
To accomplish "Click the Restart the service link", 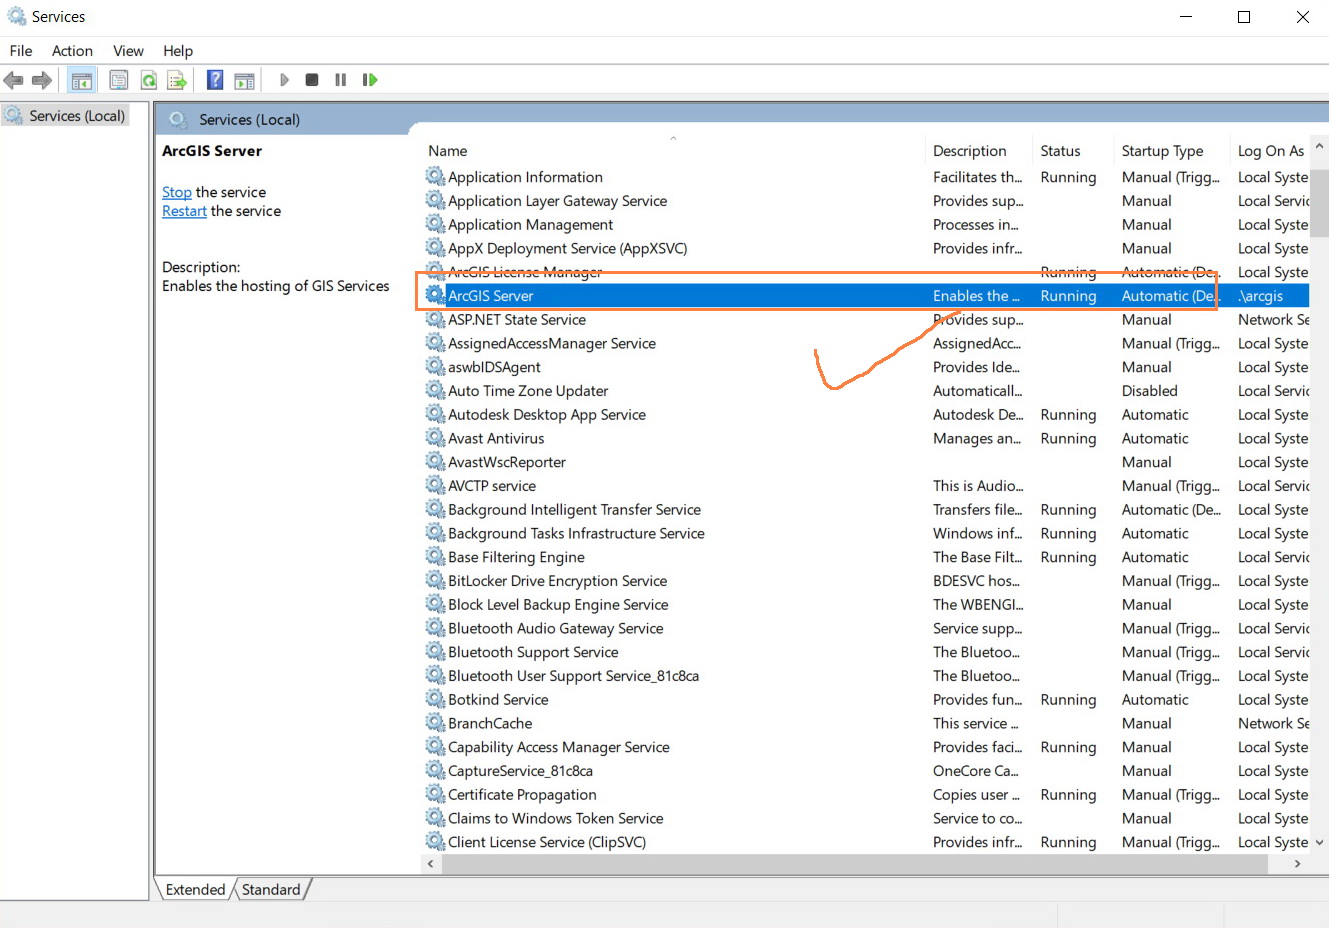I will coord(184,211).
